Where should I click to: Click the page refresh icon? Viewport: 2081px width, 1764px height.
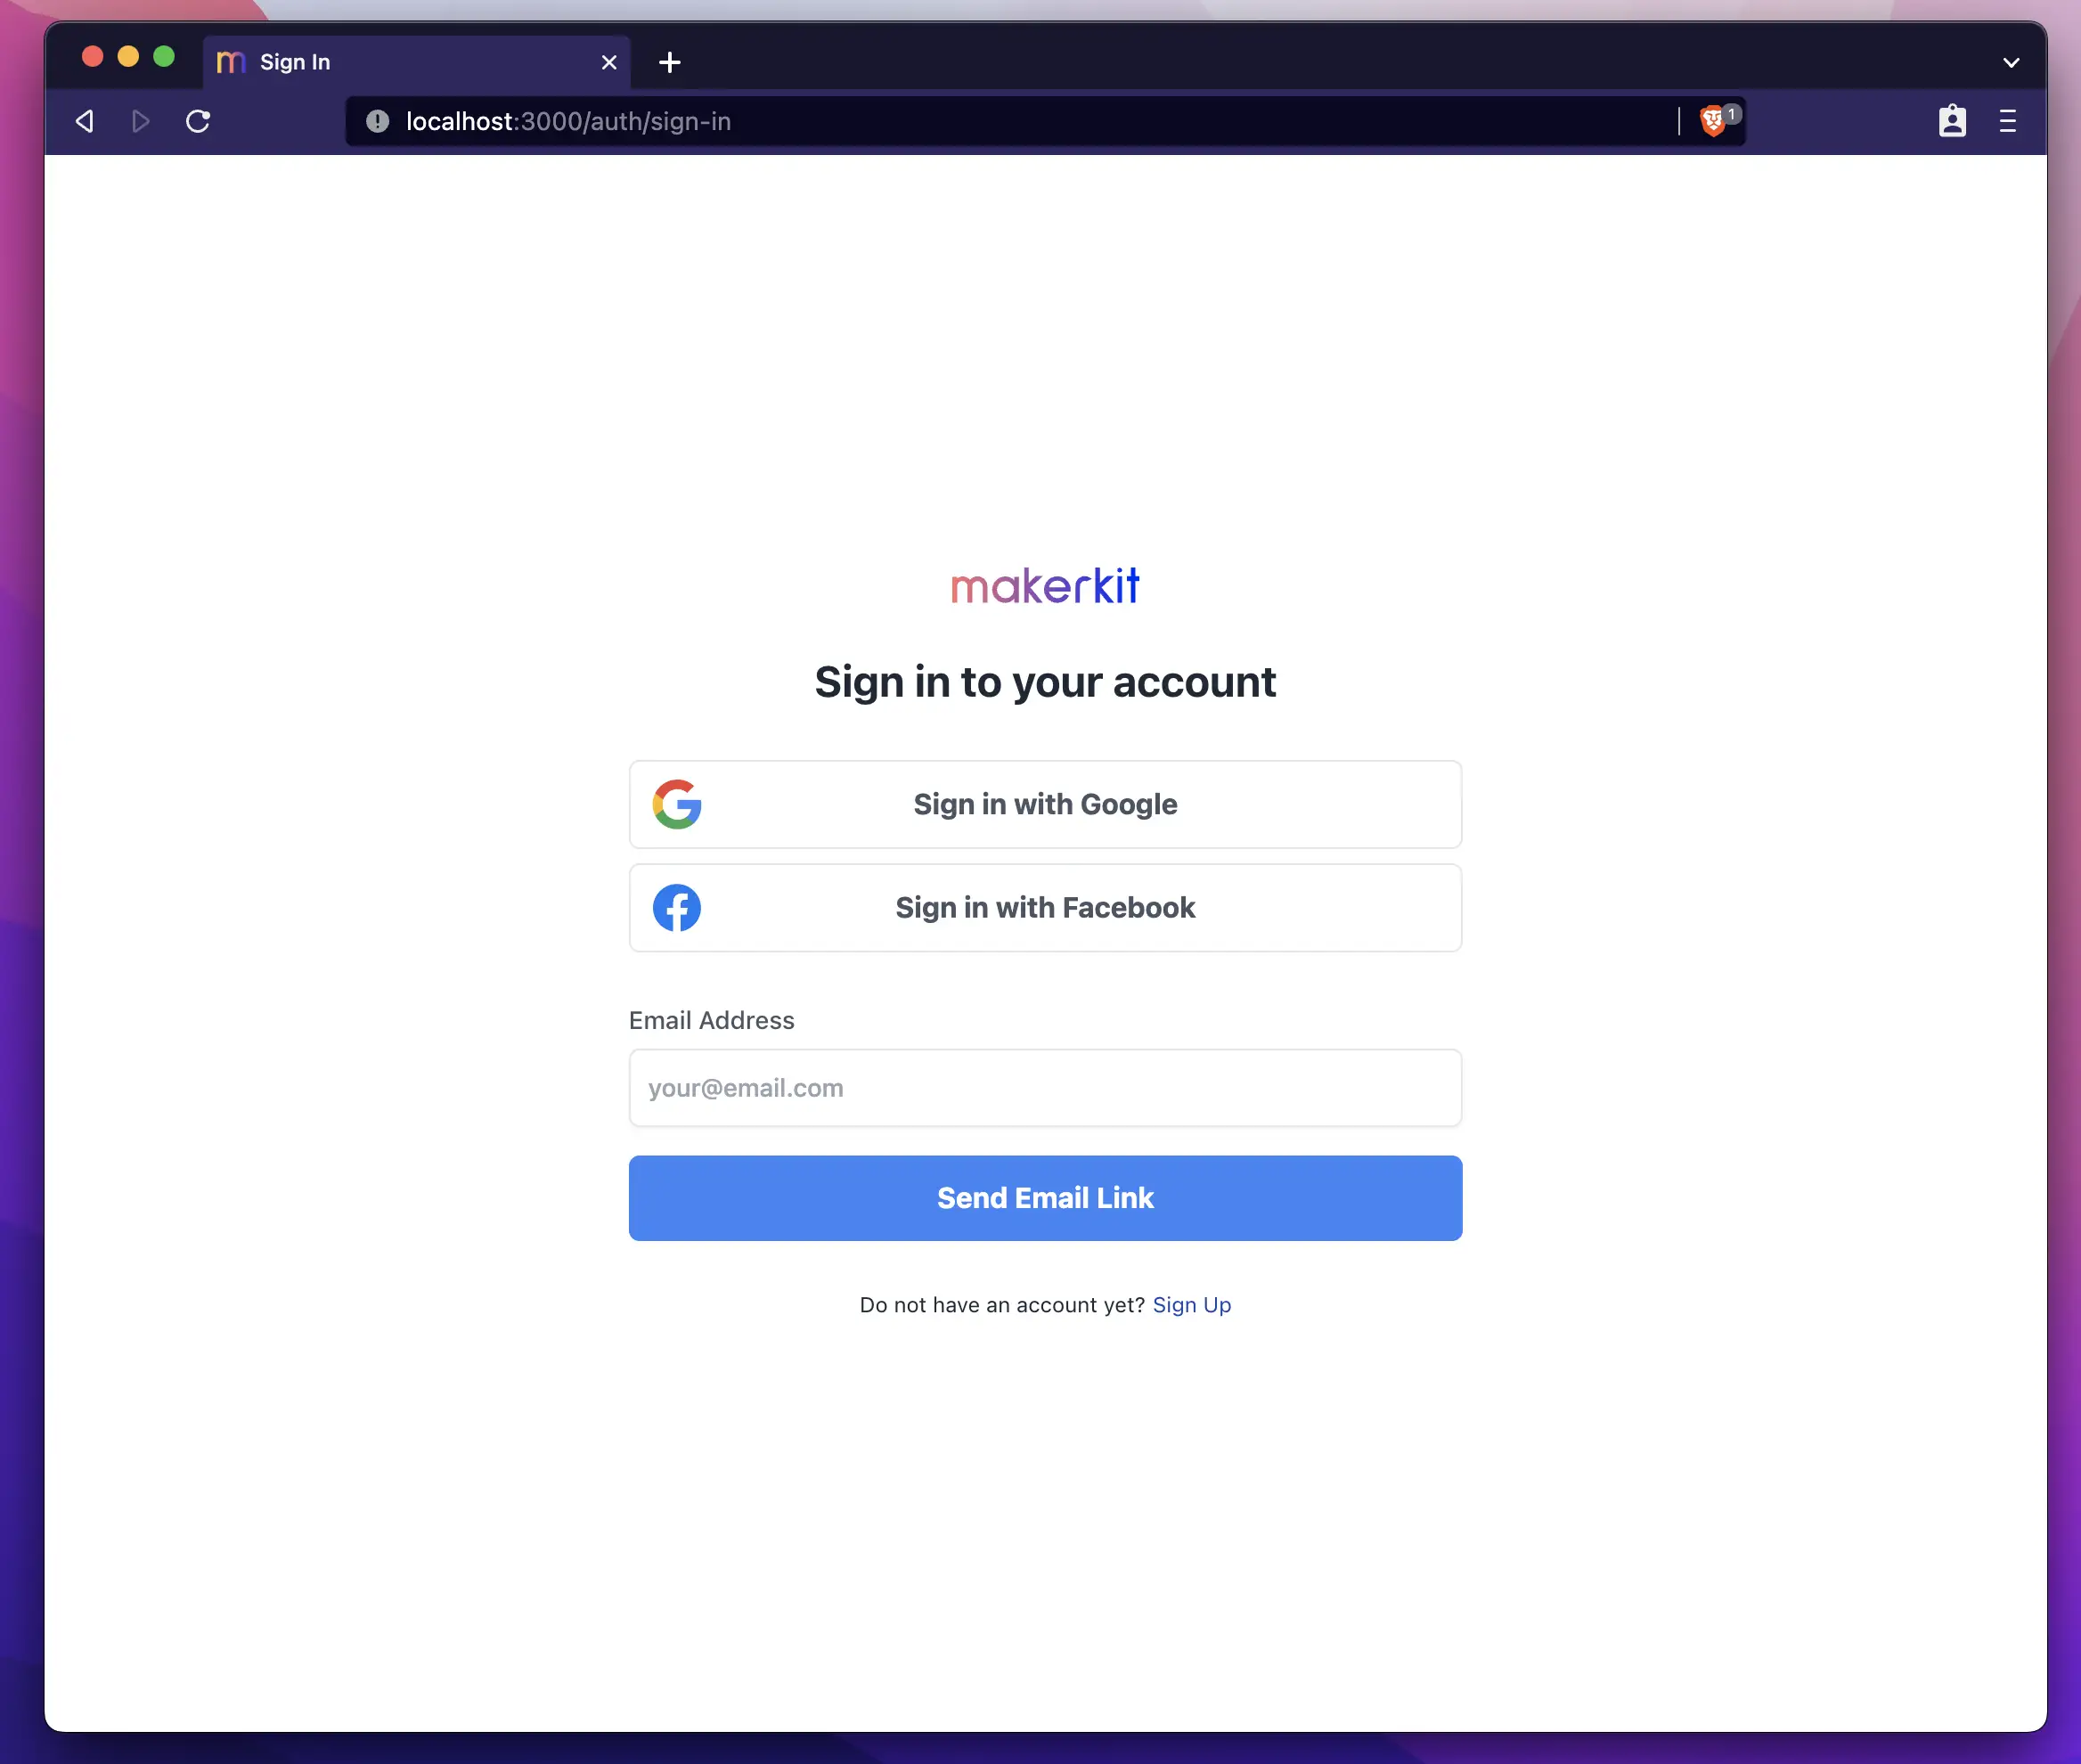click(x=198, y=121)
